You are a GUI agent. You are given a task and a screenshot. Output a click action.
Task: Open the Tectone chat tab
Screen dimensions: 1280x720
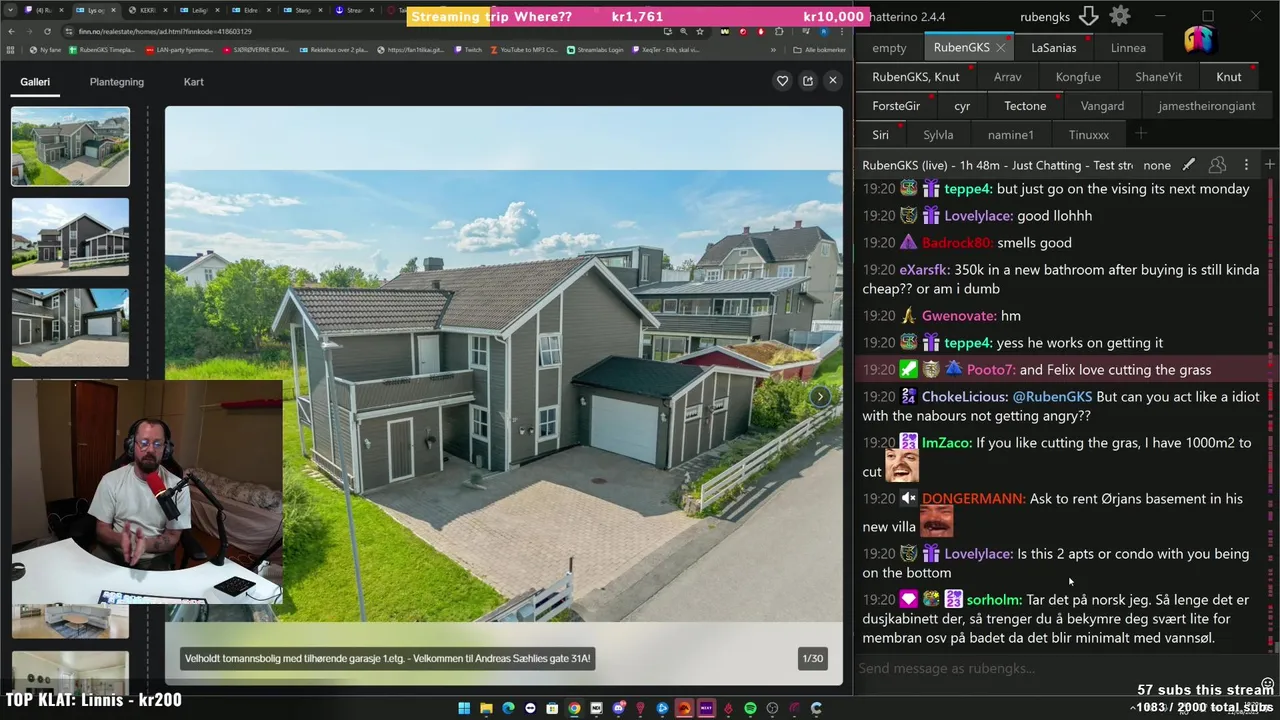[x=1025, y=106]
